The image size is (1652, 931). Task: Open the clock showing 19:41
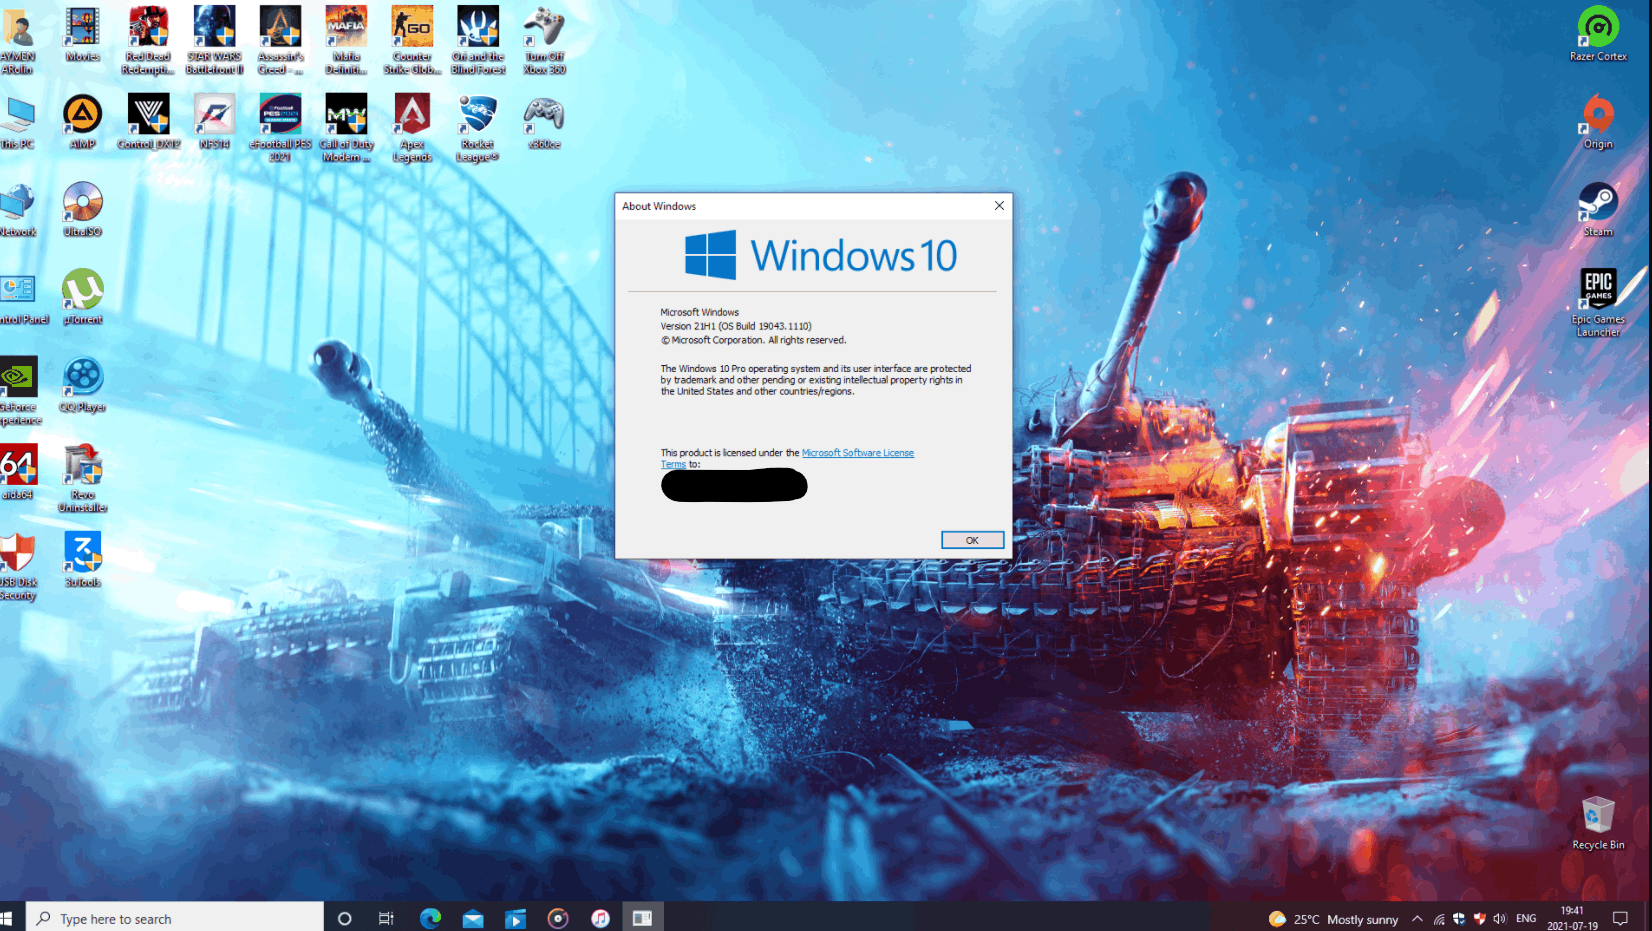(1572, 918)
